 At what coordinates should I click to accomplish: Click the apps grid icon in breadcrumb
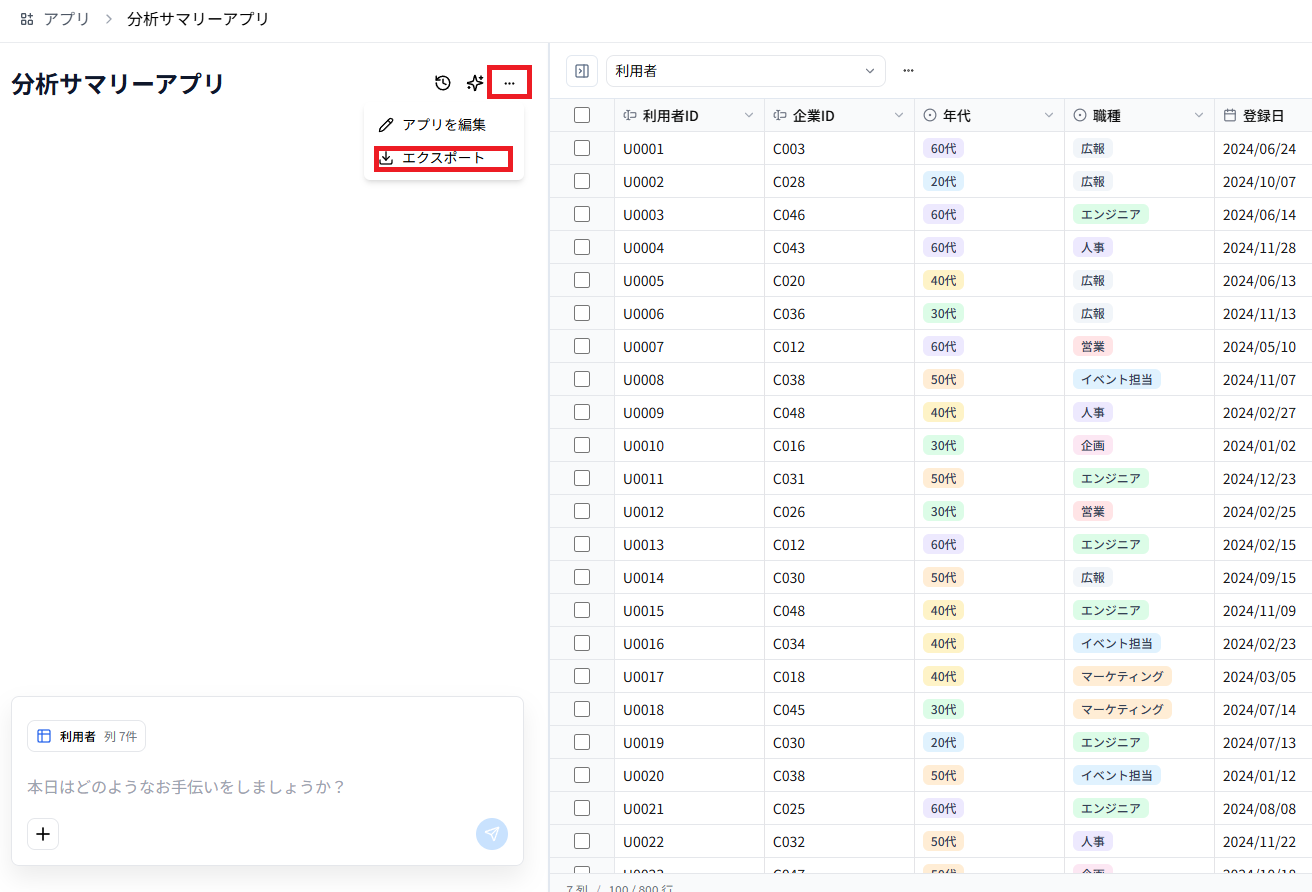pos(27,19)
